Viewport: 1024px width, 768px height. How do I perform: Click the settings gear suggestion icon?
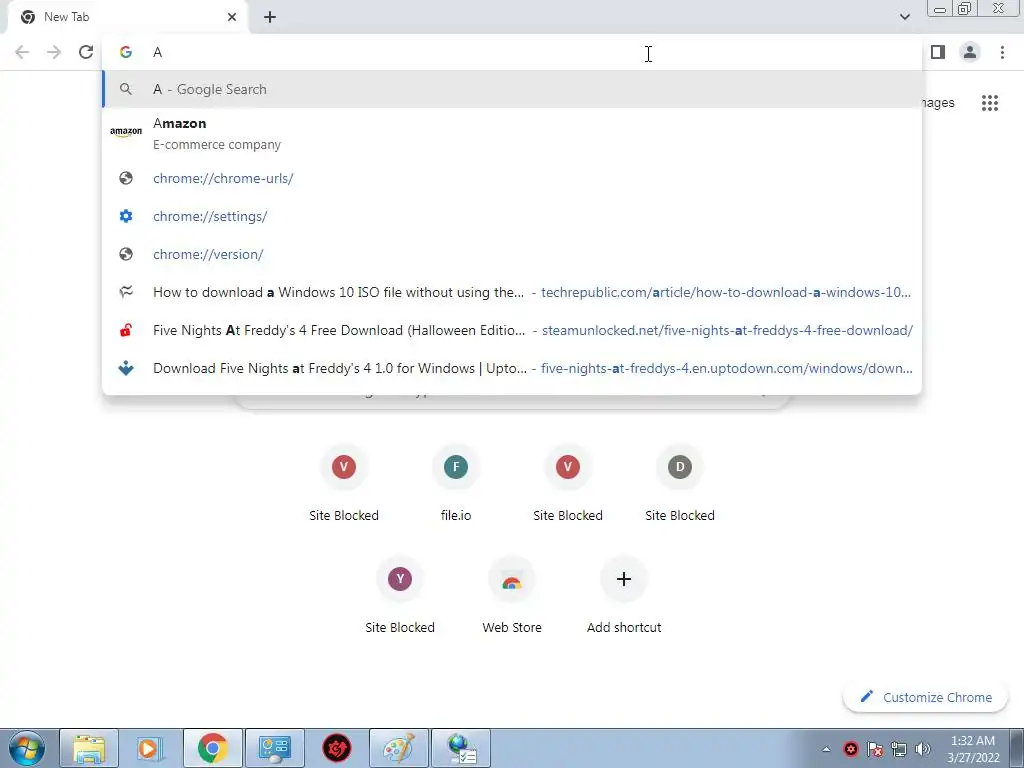pyautogui.click(x=126, y=216)
